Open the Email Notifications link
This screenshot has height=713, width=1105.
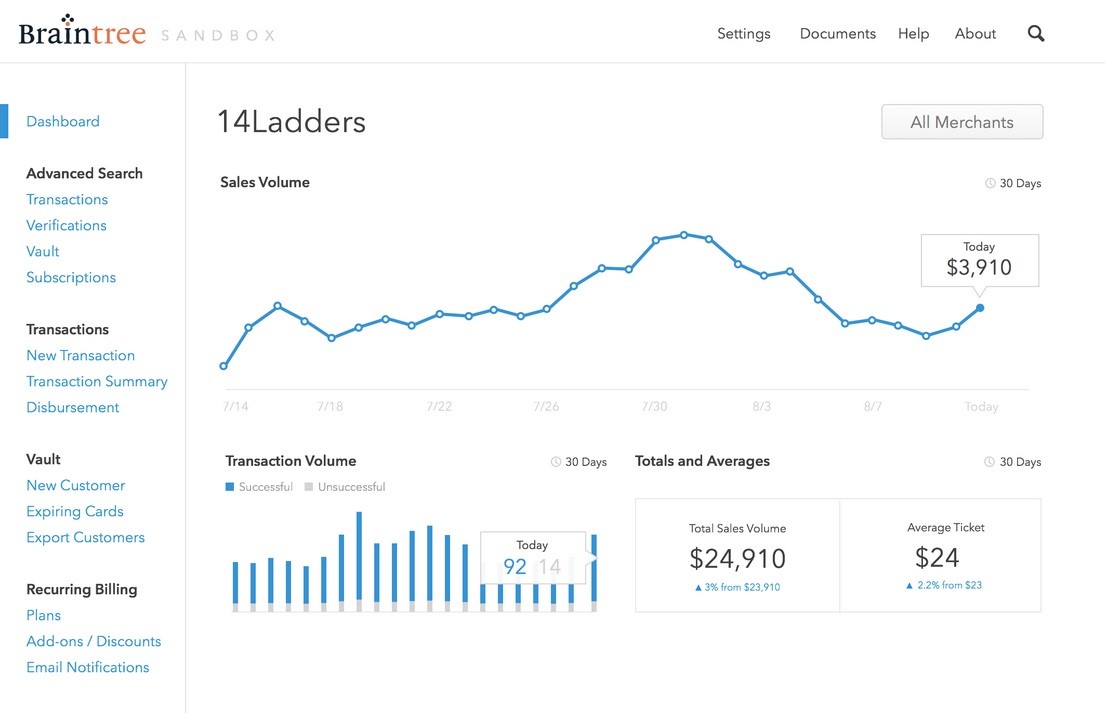click(x=87, y=667)
